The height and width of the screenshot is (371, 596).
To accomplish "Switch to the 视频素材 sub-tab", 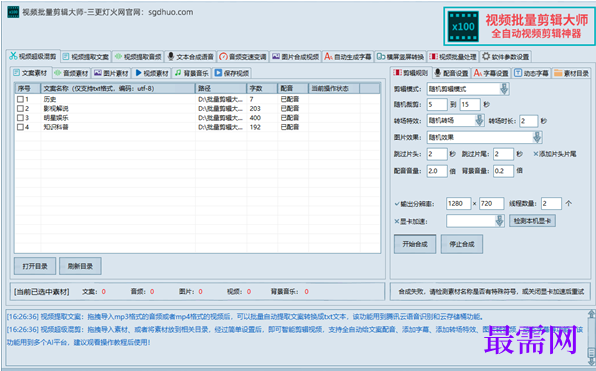I will point(152,73).
